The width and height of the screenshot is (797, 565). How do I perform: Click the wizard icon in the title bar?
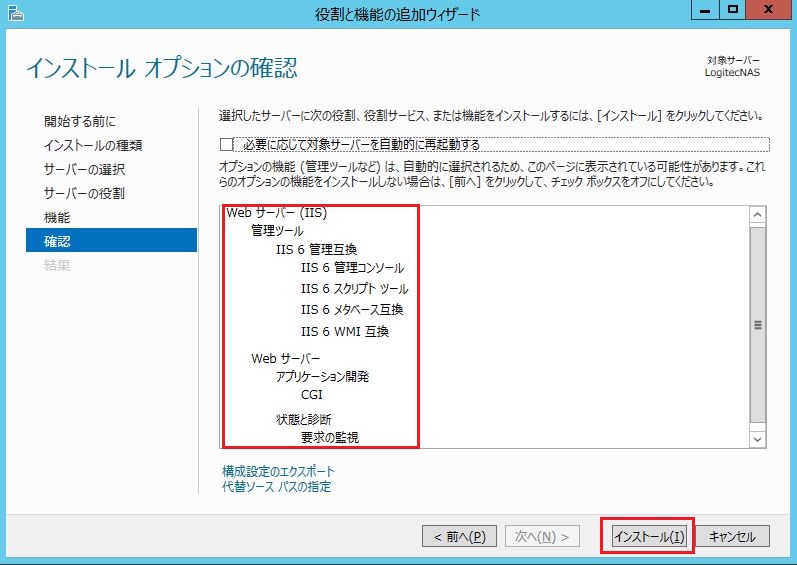click(x=16, y=14)
